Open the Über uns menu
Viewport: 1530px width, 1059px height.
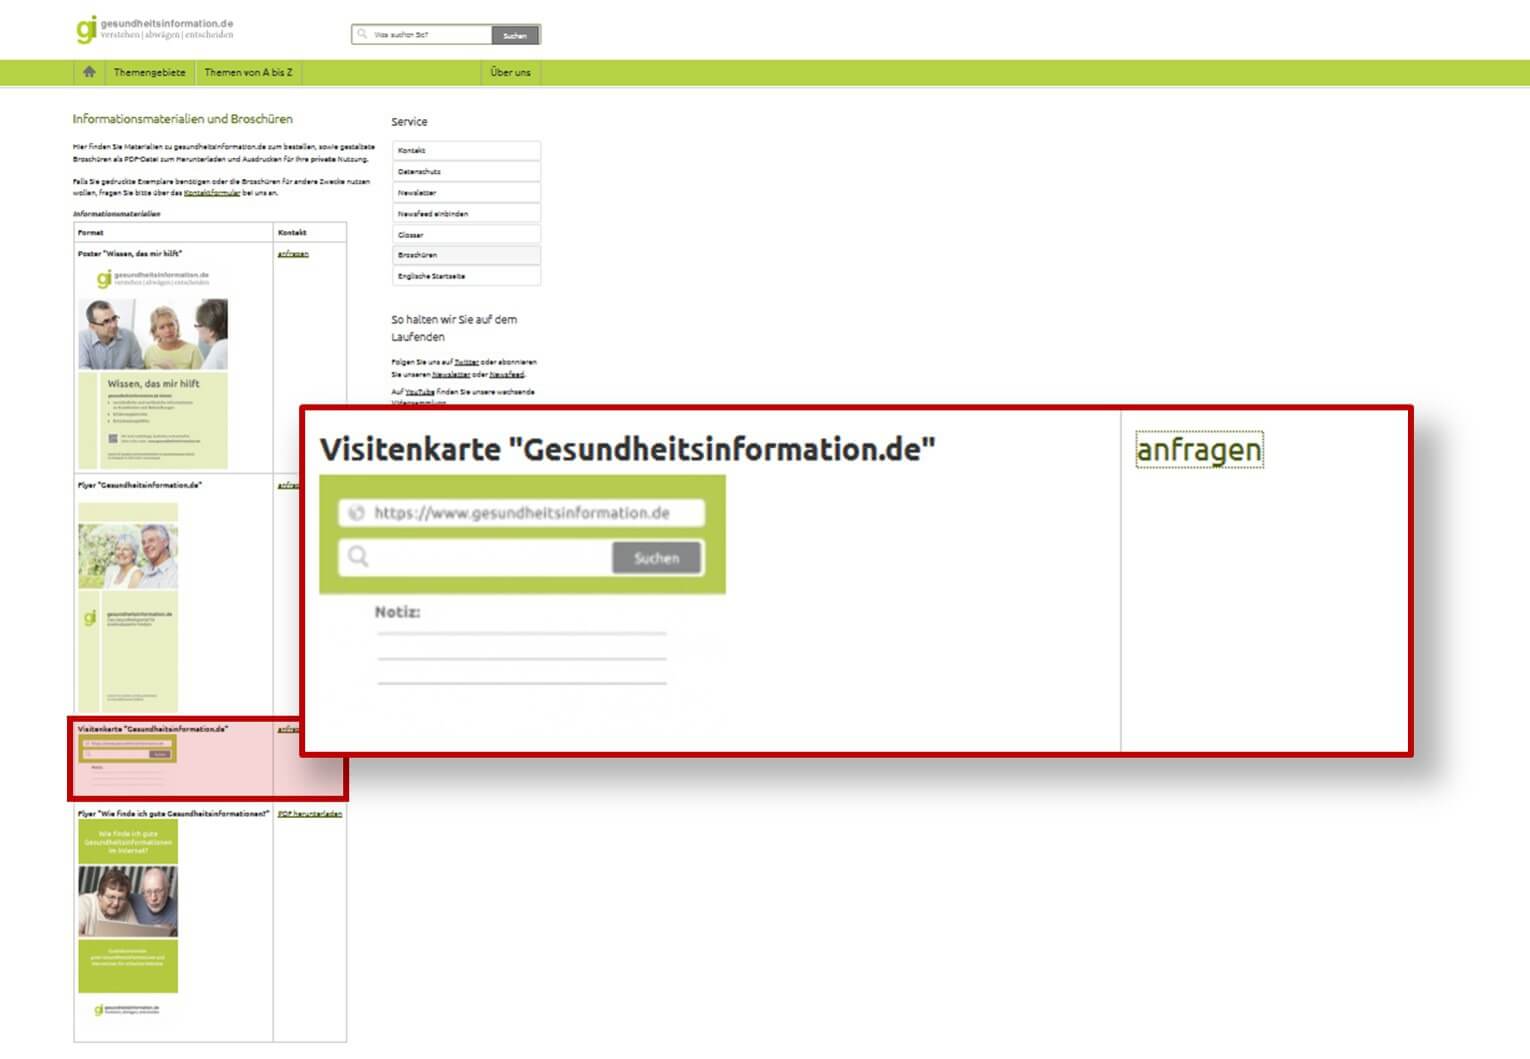click(x=510, y=72)
